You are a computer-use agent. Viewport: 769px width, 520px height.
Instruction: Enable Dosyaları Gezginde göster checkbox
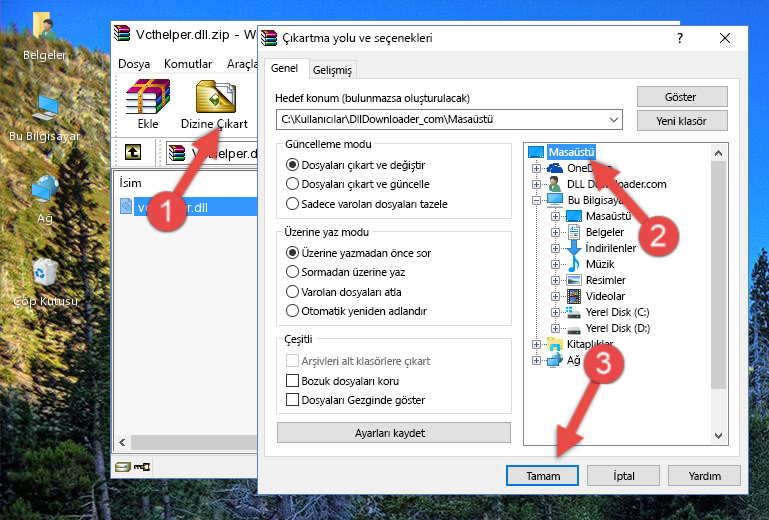292,400
